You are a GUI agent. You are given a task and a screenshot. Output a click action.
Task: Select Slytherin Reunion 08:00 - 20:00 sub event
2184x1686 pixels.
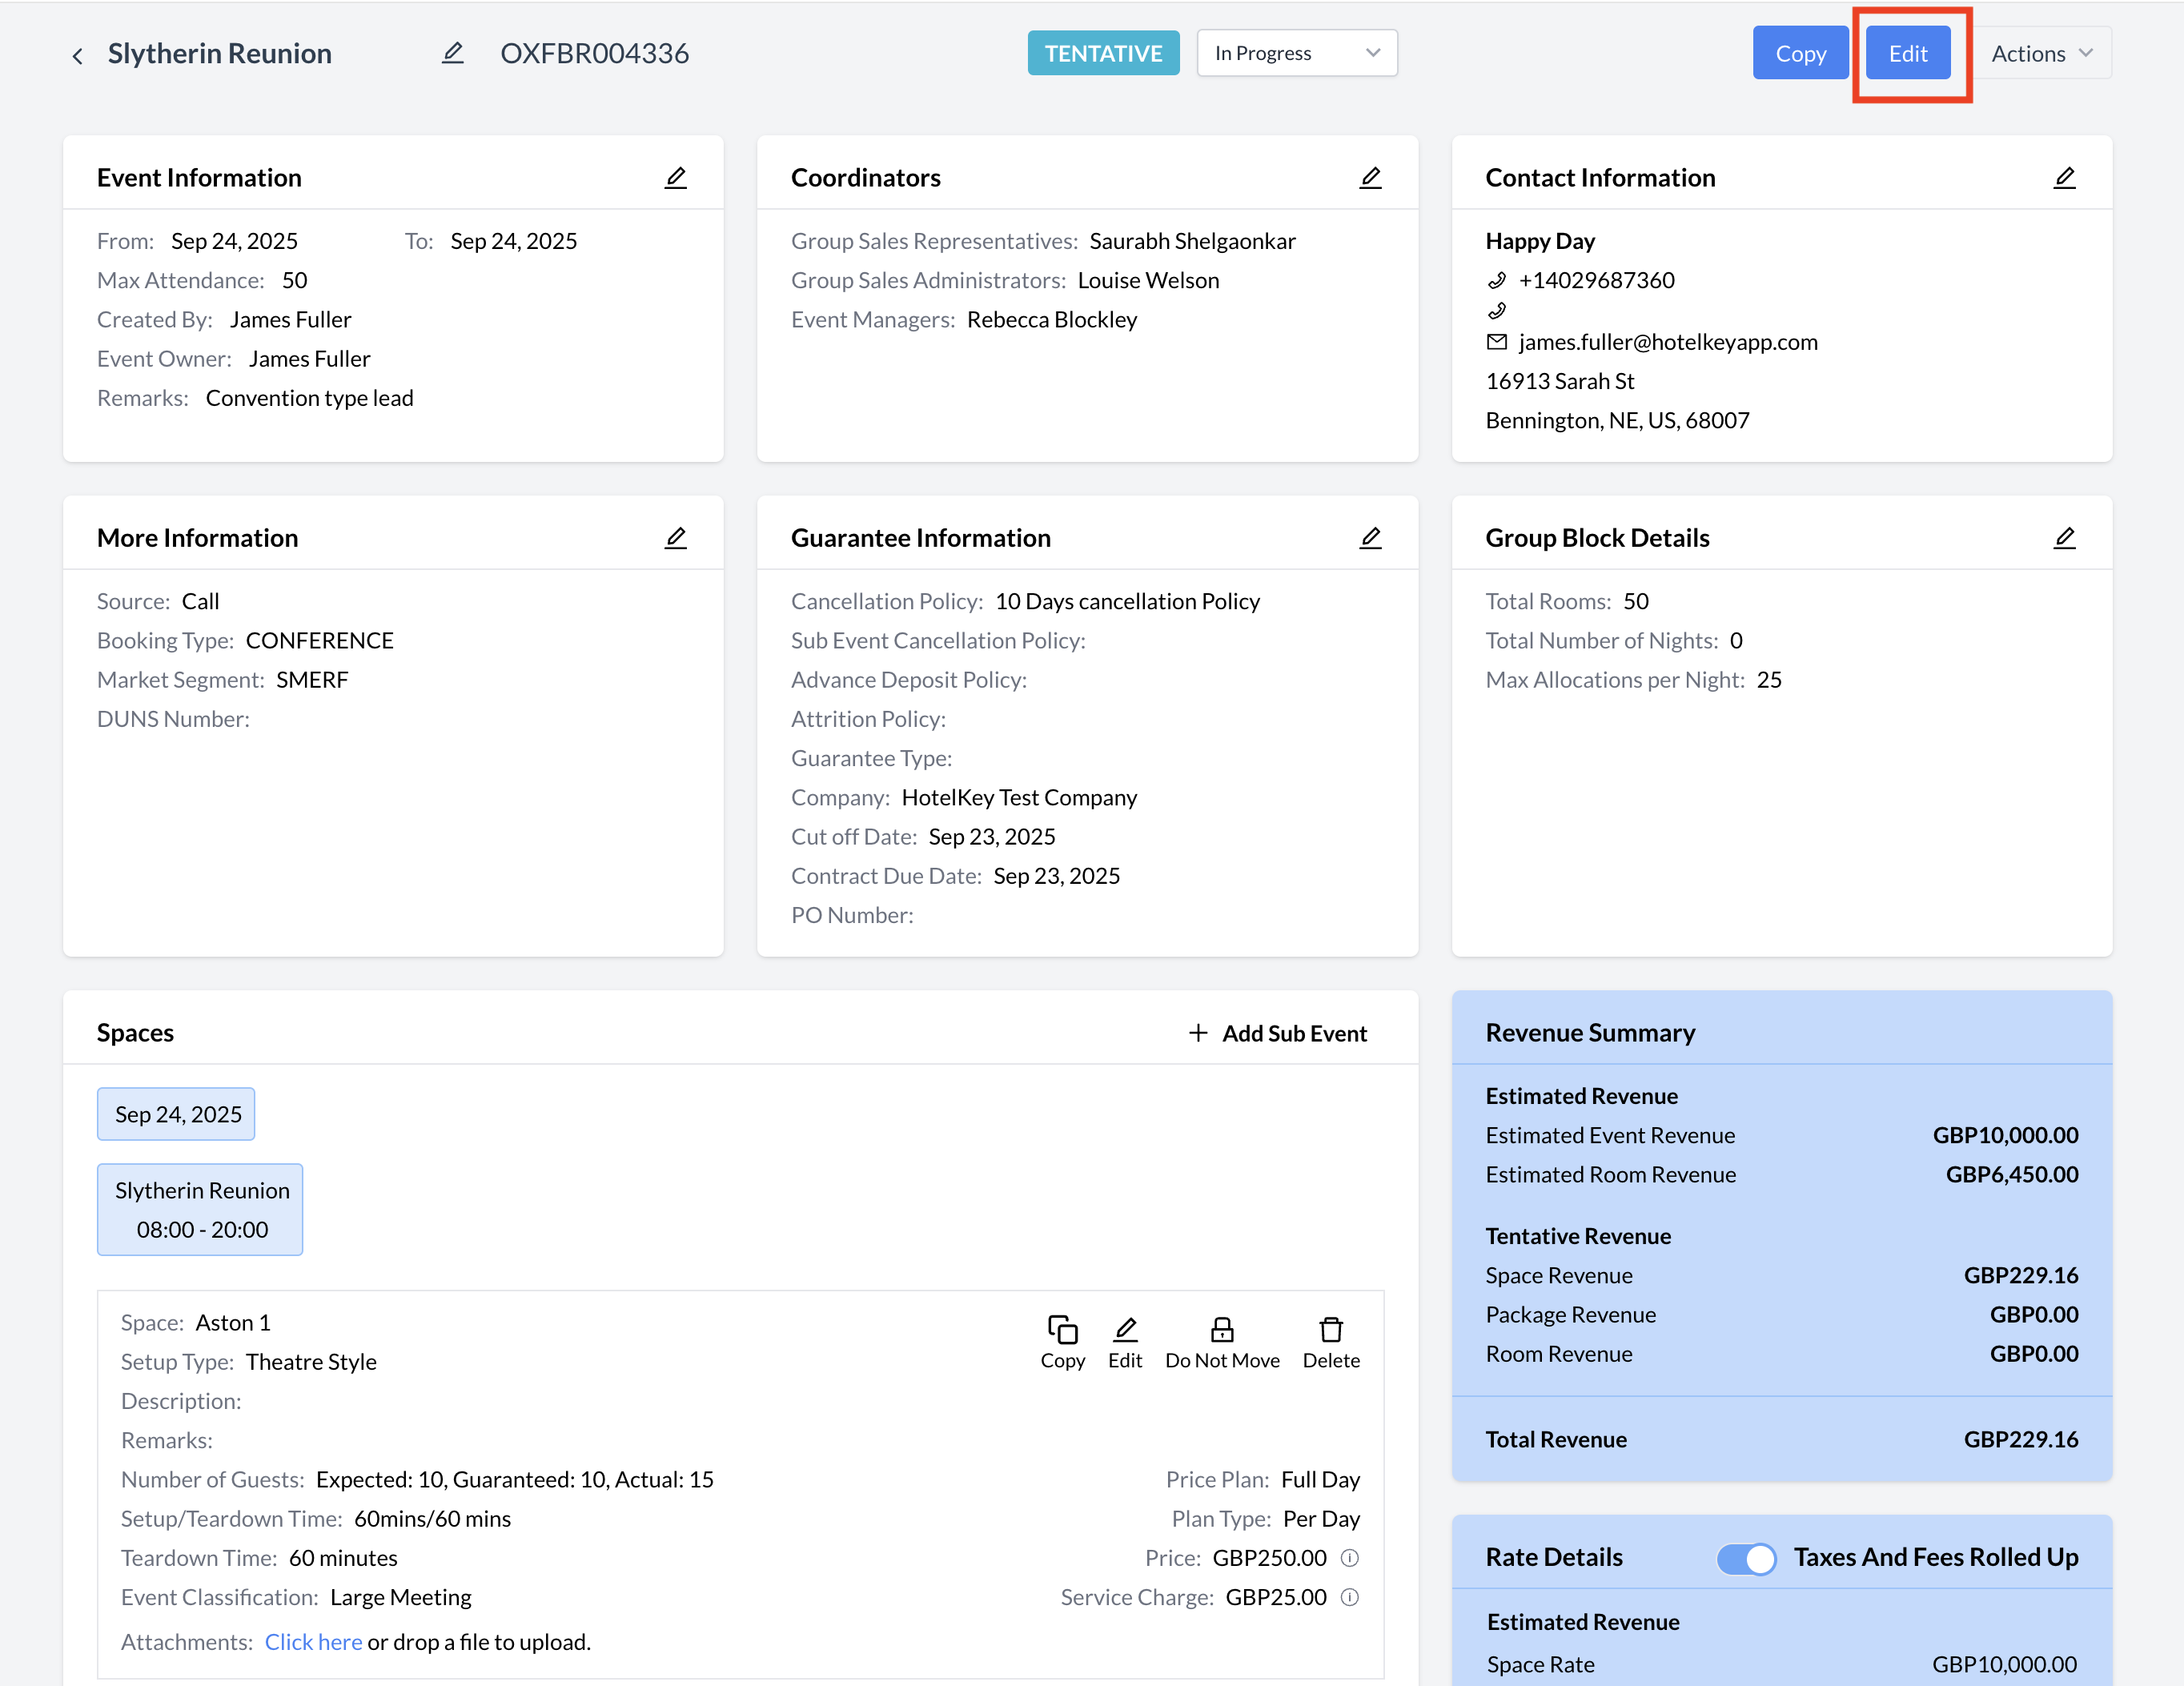[x=201, y=1209]
